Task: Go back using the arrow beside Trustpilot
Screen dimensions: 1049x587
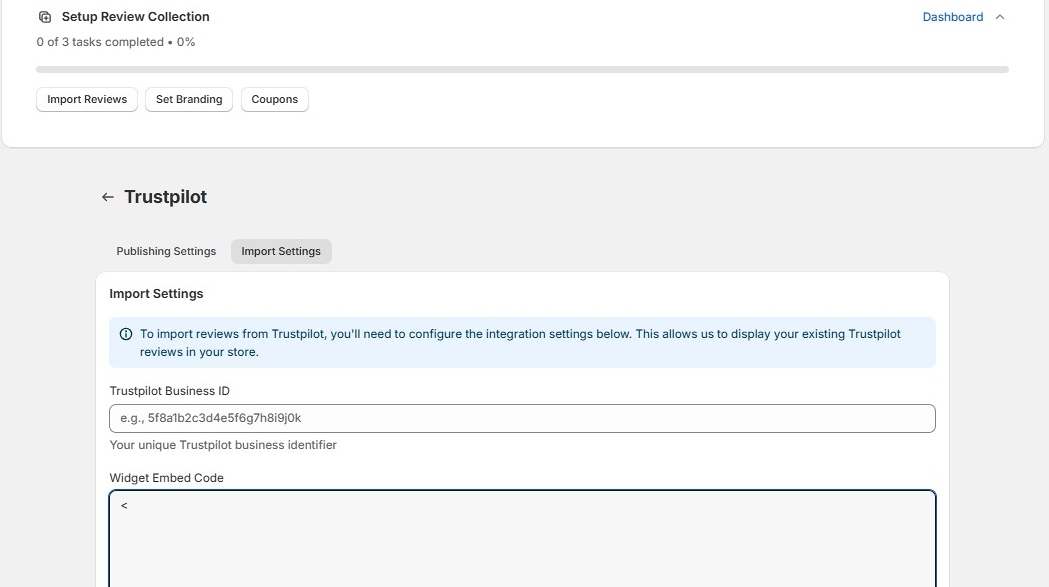Action: tap(108, 197)
